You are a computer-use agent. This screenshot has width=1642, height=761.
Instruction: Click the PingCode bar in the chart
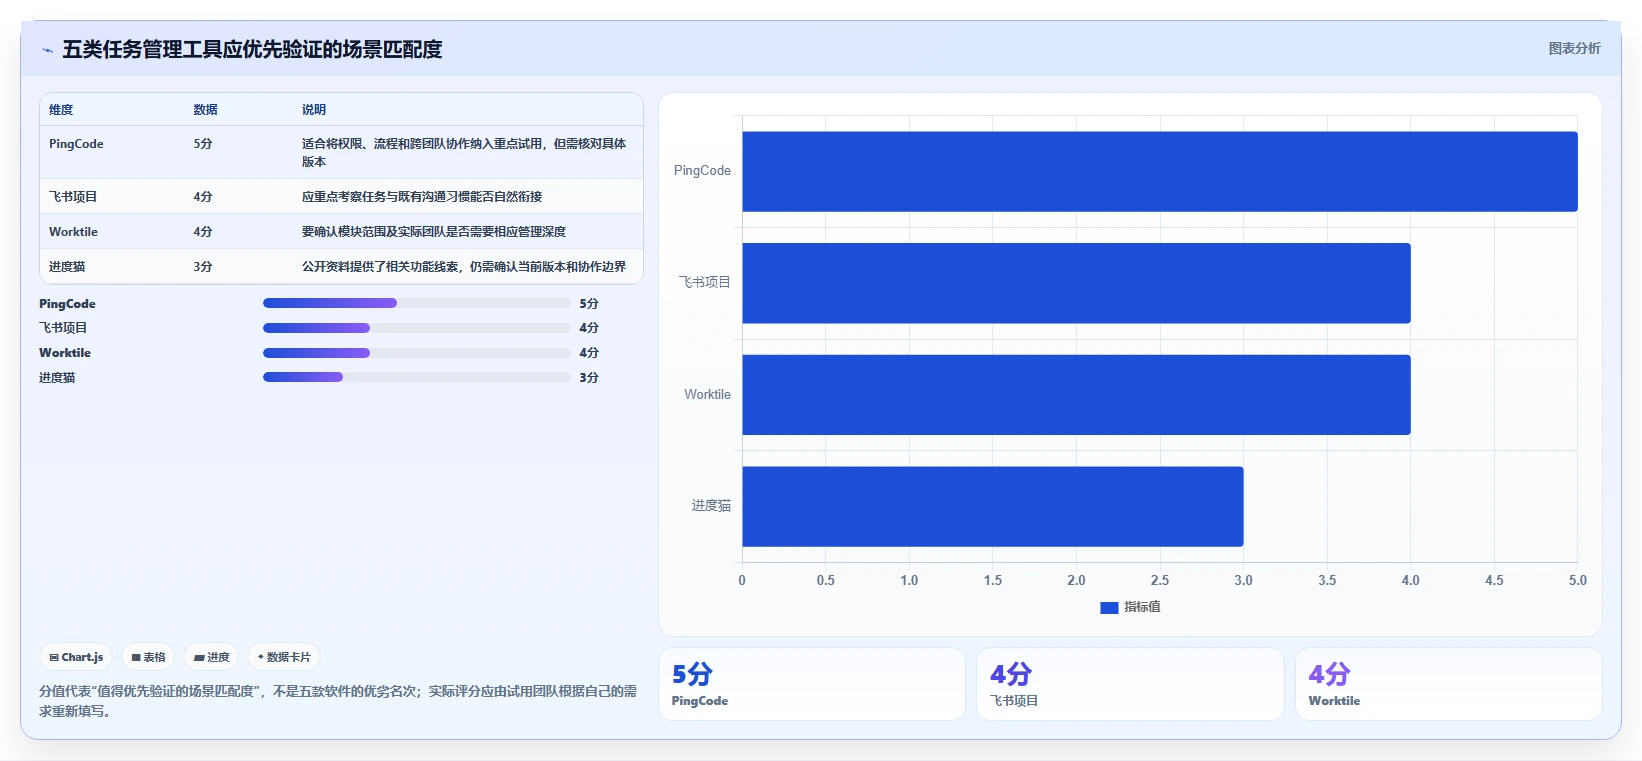(1160, 171)
